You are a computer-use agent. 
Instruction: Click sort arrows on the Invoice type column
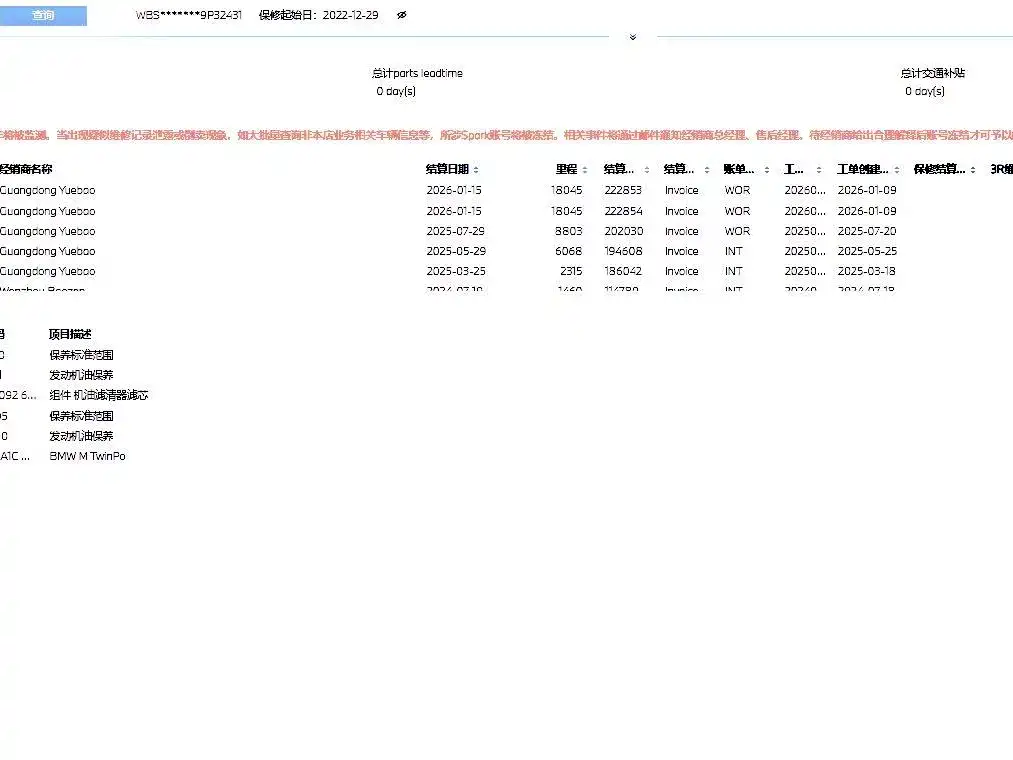(x=707, y=170)
